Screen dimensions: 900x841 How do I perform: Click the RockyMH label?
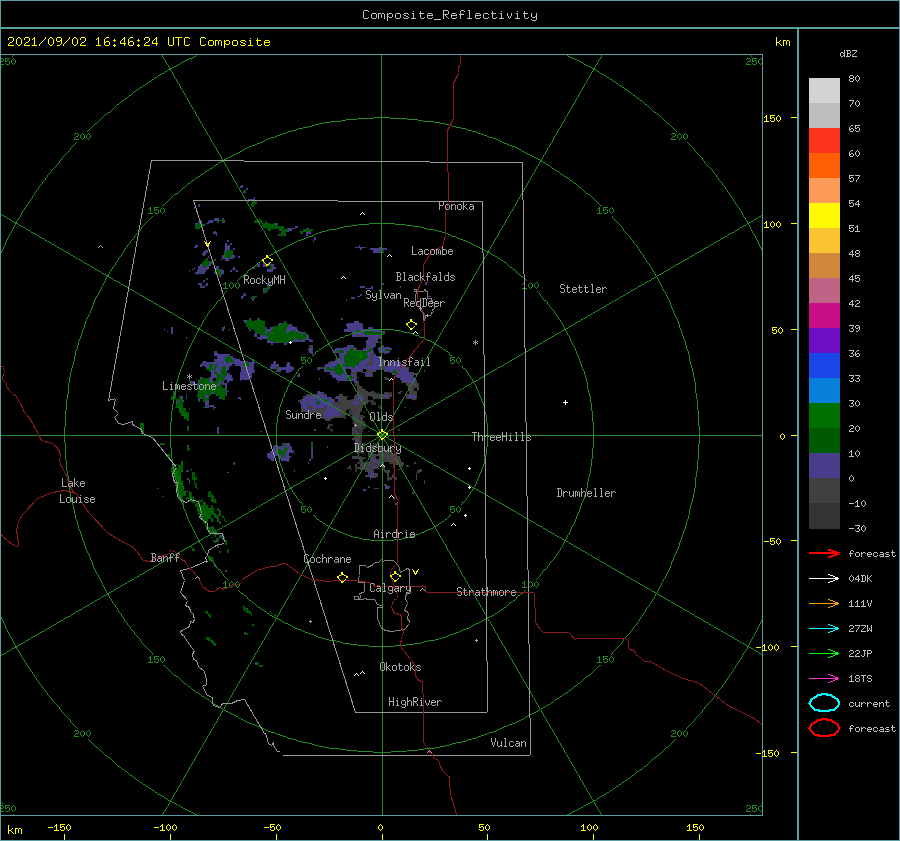pyautogui.click(x=264, y=280)
